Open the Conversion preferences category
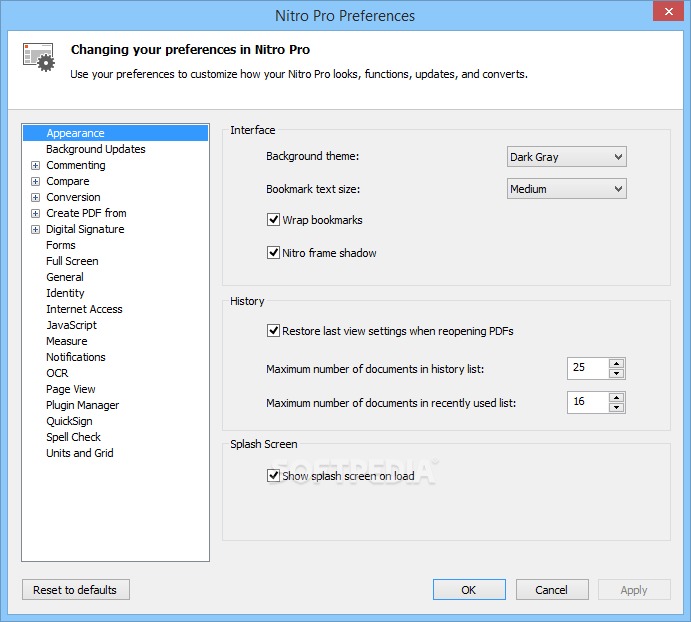The image size is (691, 622). coord(73,197)
